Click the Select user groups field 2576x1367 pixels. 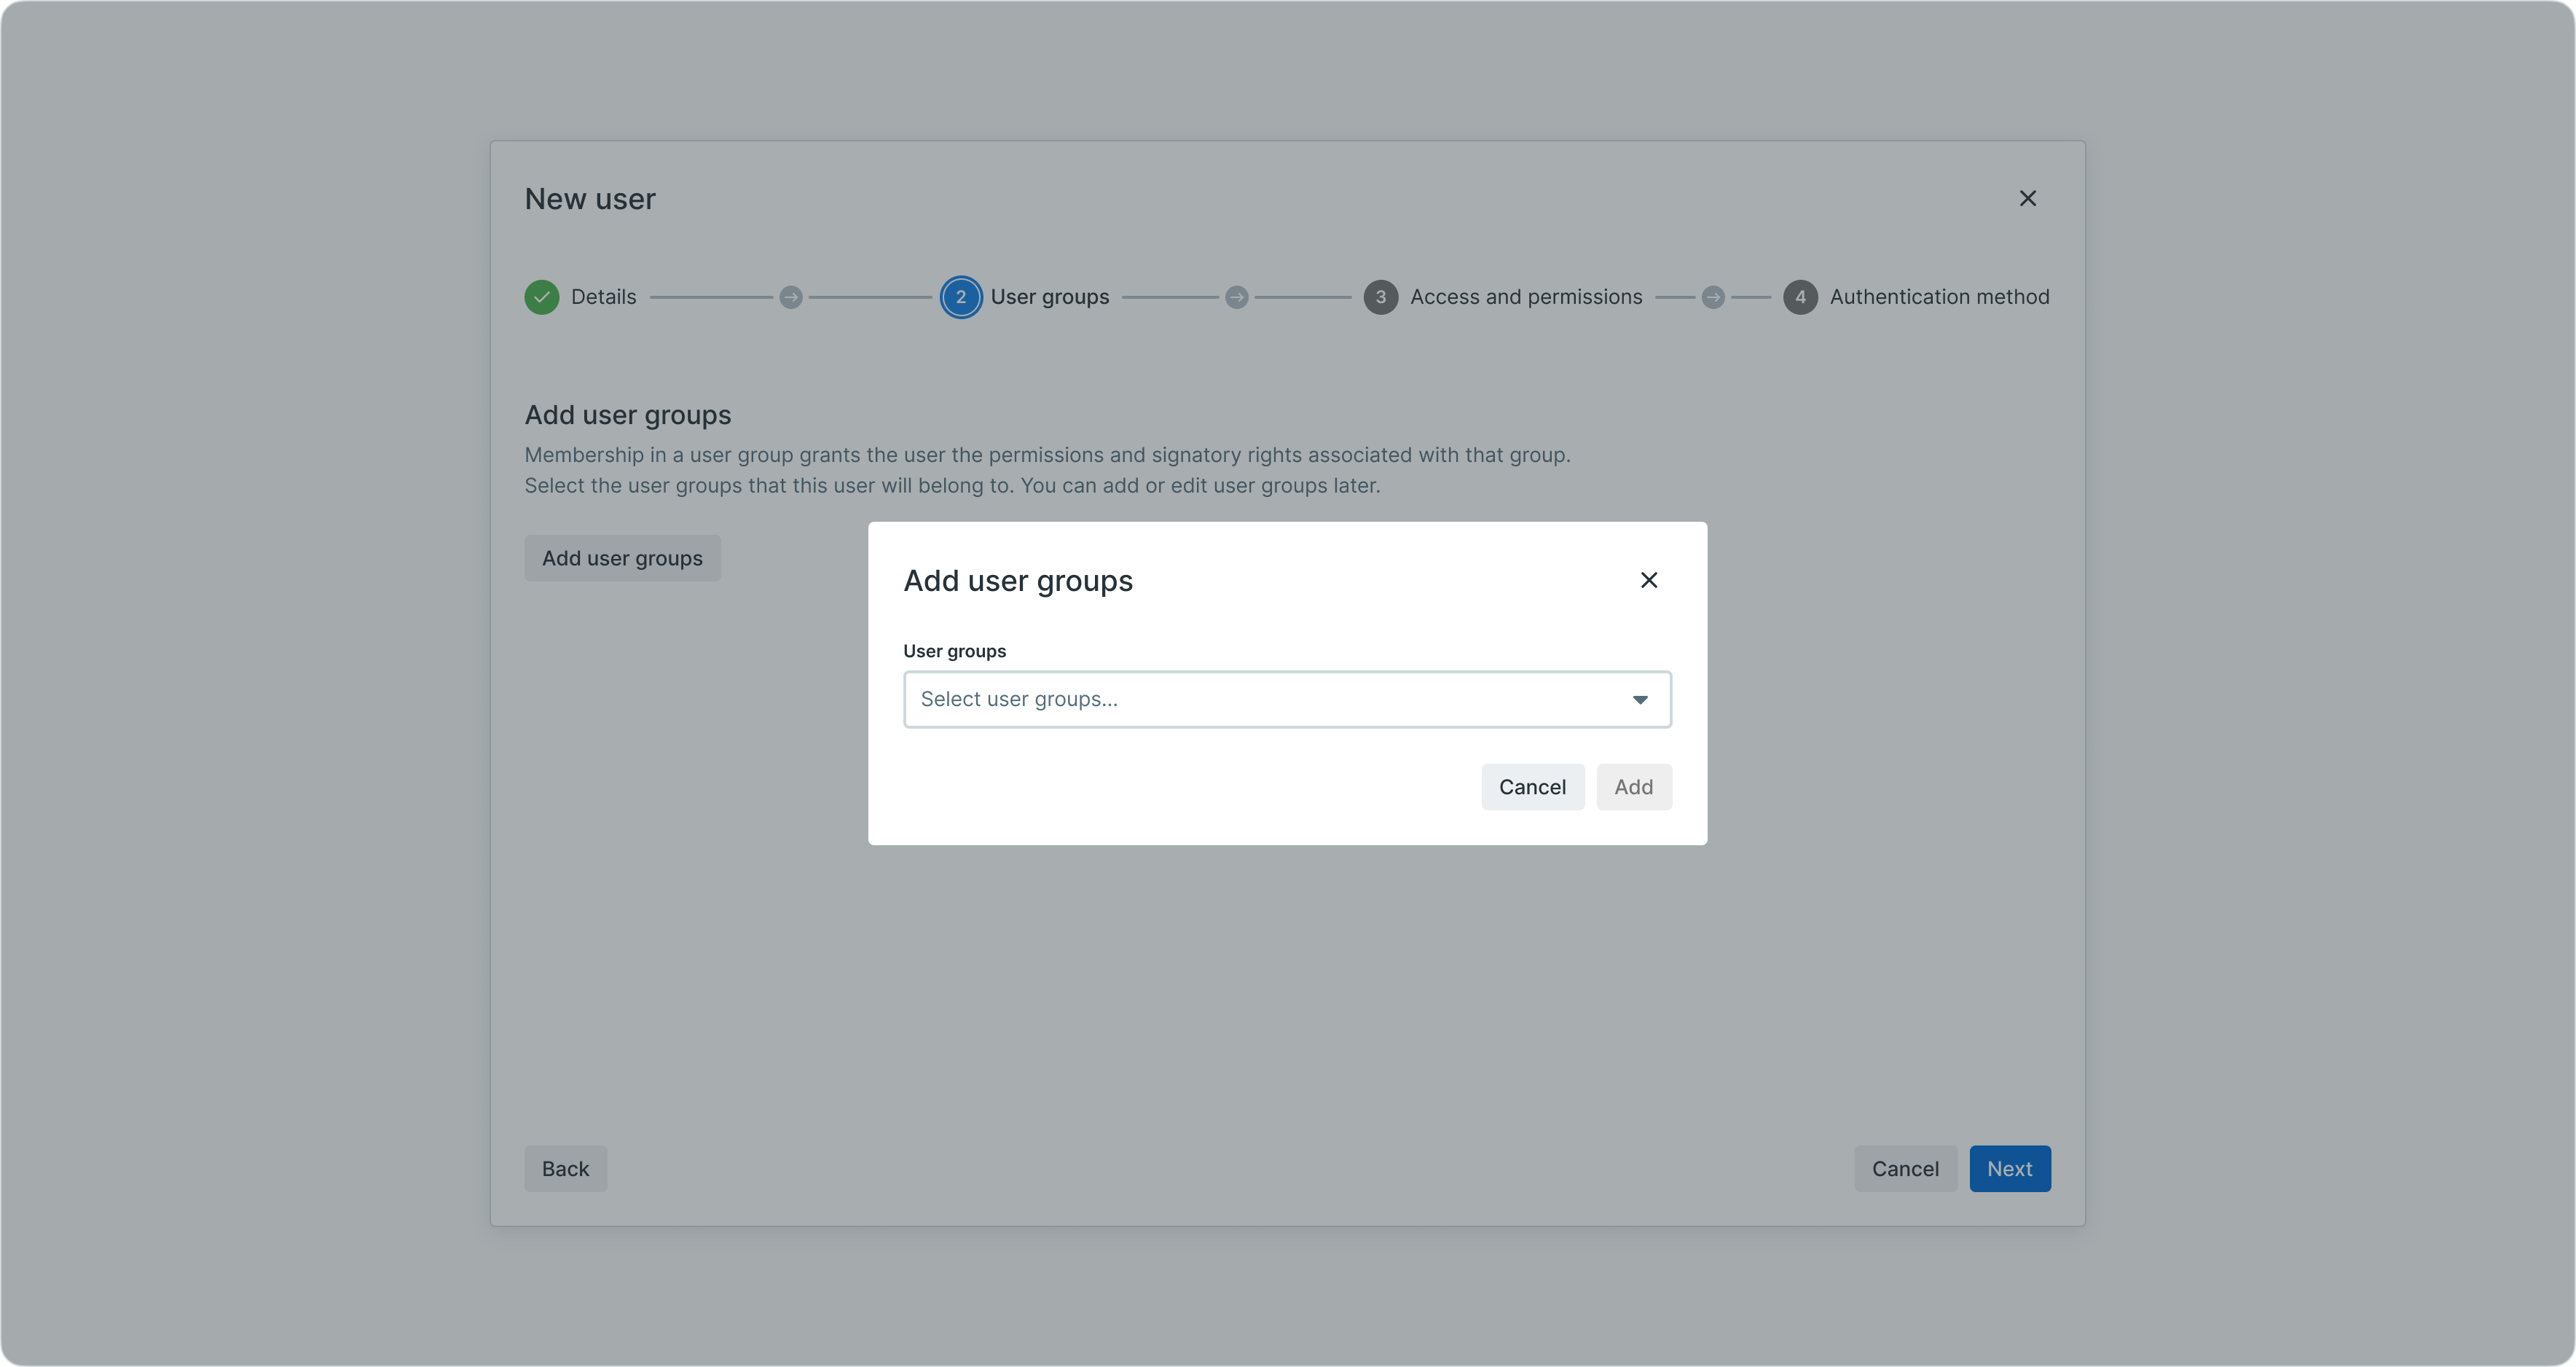1260,699
